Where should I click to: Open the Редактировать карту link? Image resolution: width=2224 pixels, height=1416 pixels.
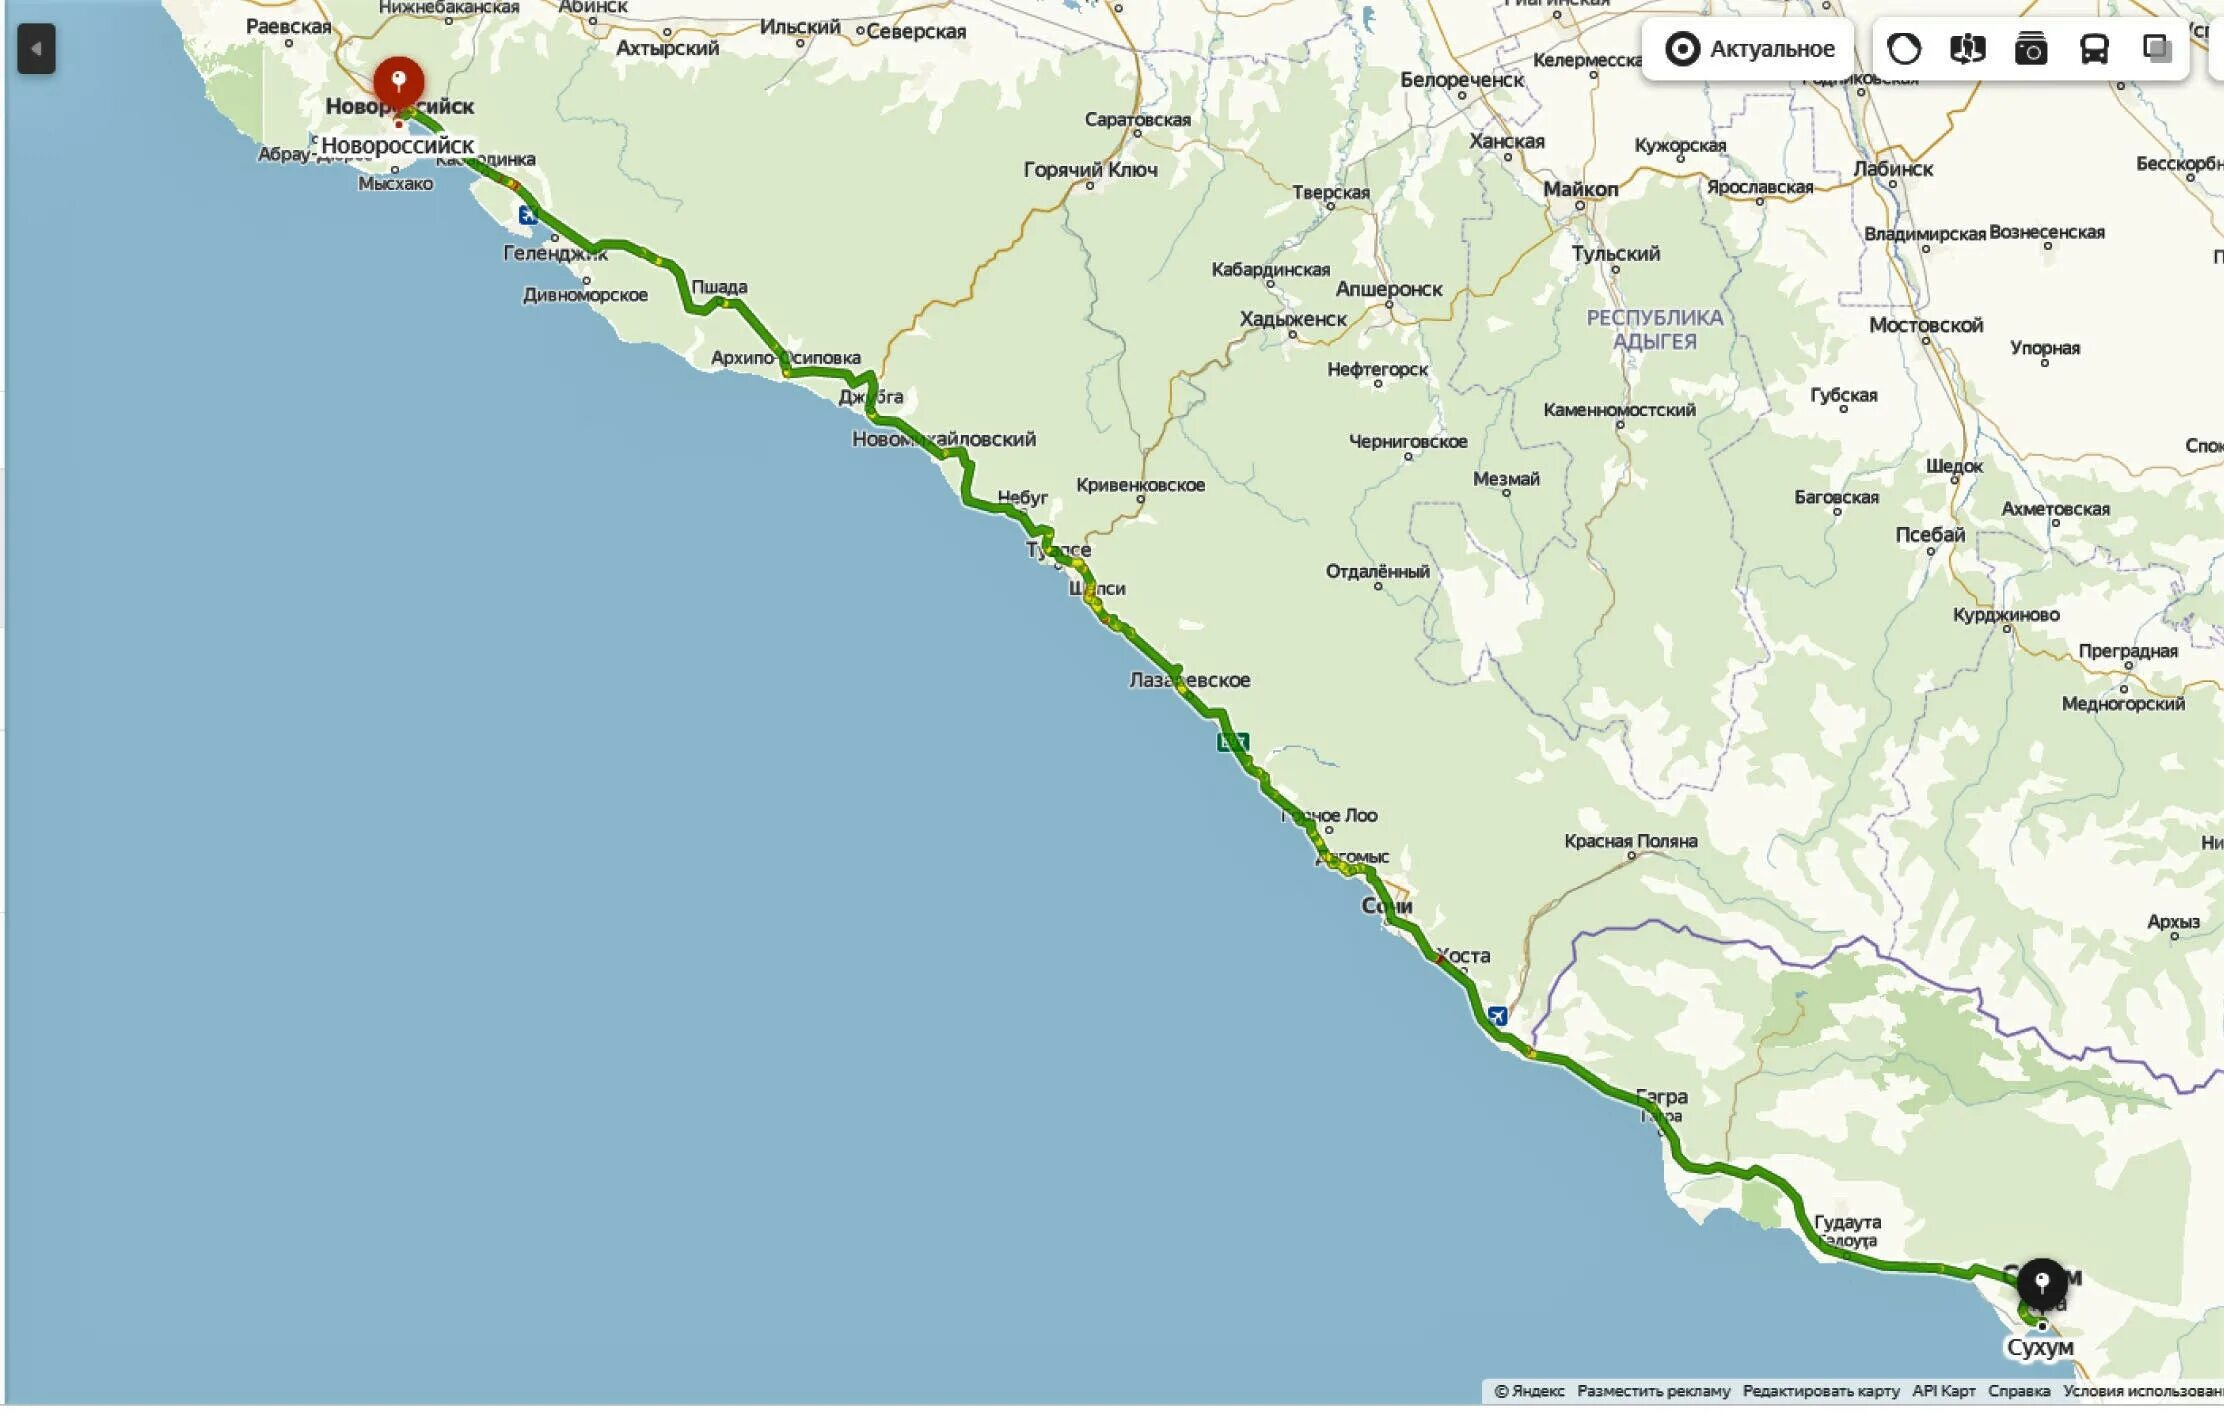pyautogui.click(x=1821, y=1391)
